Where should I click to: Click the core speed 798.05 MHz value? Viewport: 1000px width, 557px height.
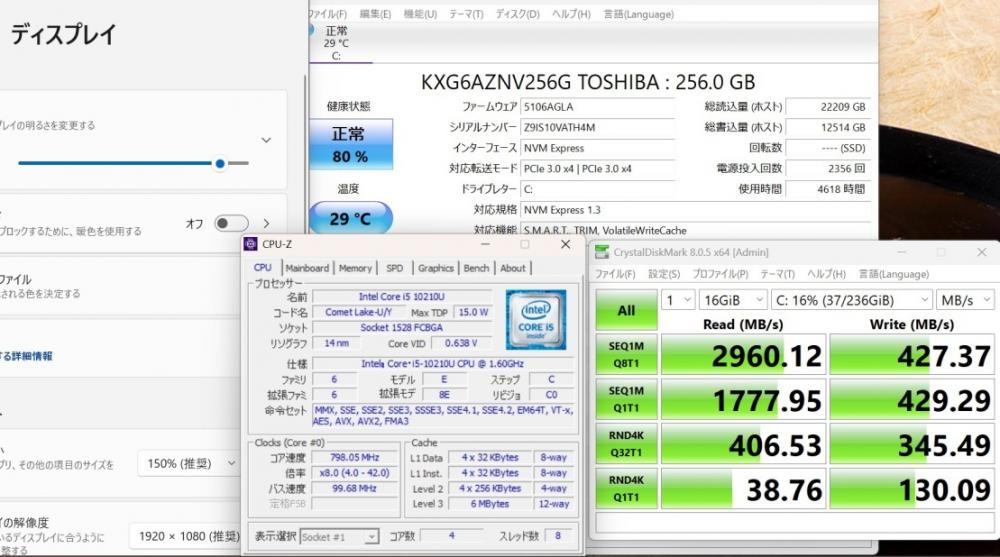[355, 457]
